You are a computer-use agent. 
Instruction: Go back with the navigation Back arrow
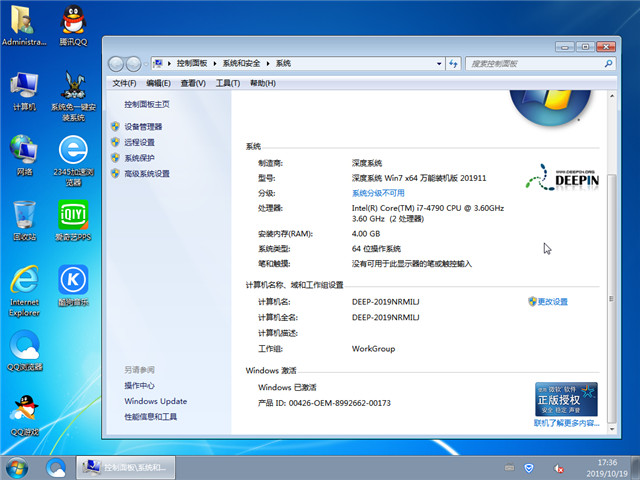tap(116, 64)
